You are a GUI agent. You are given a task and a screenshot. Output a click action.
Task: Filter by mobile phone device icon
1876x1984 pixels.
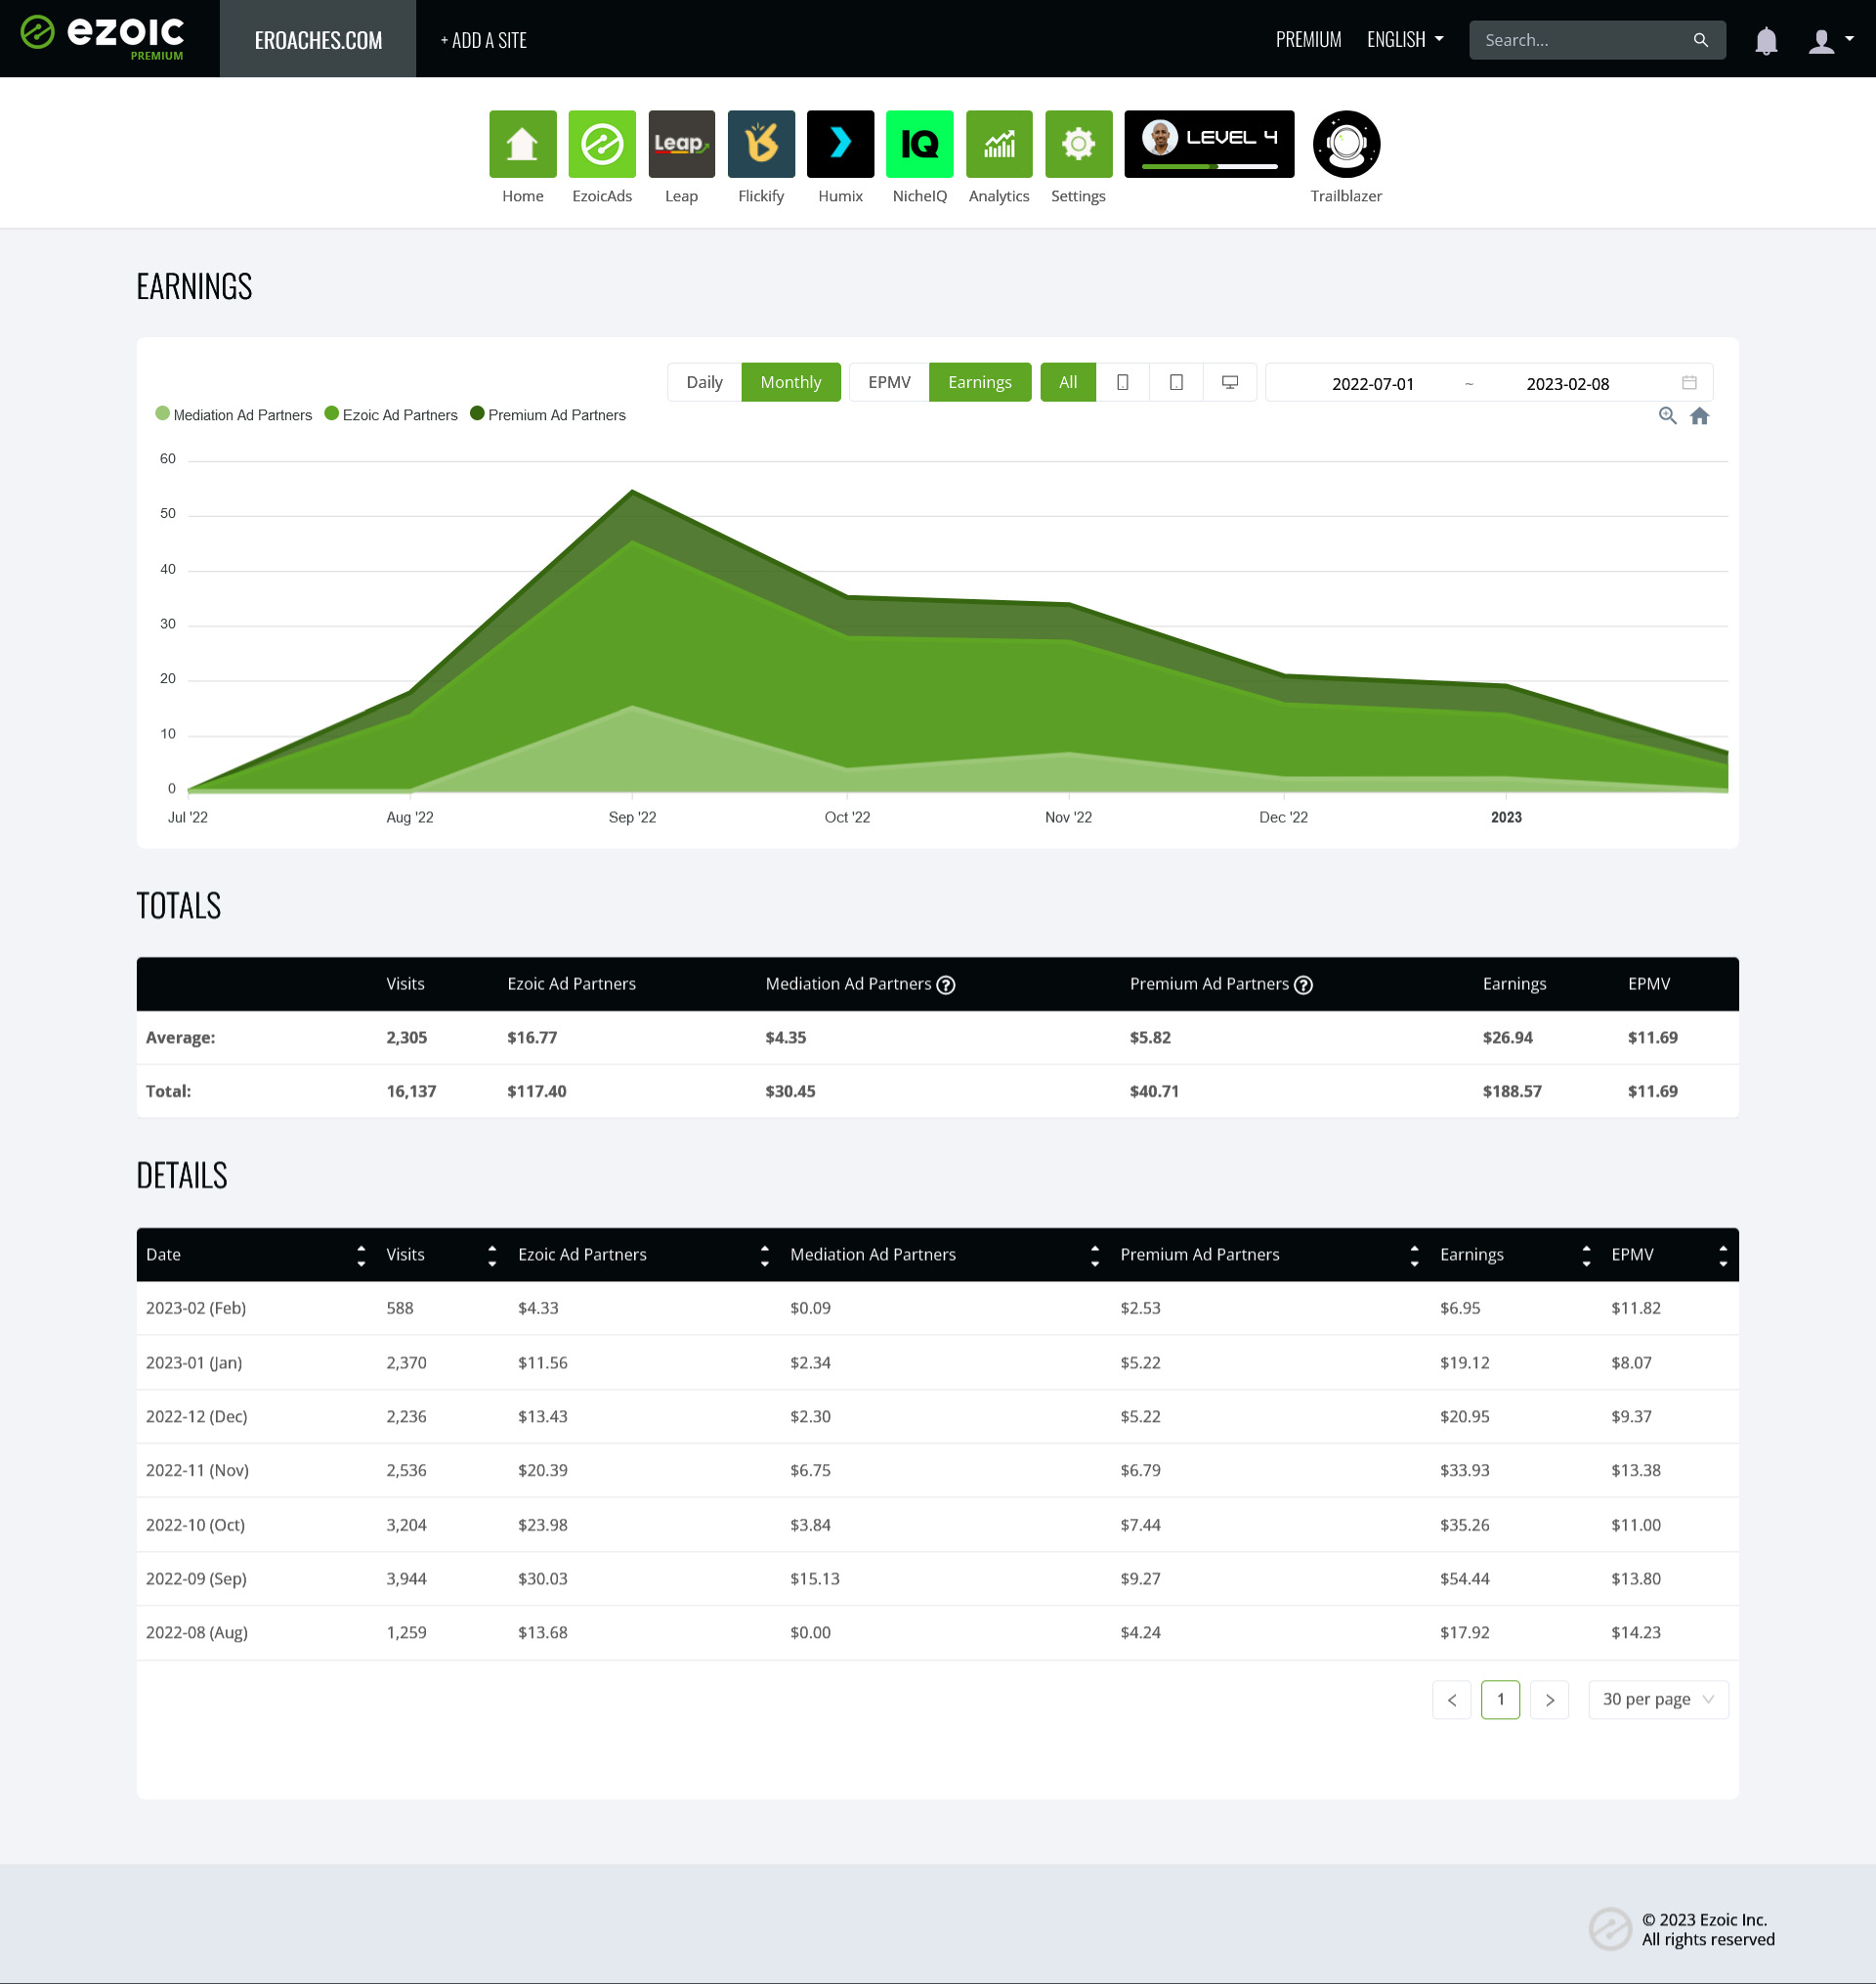[1123, 382]
